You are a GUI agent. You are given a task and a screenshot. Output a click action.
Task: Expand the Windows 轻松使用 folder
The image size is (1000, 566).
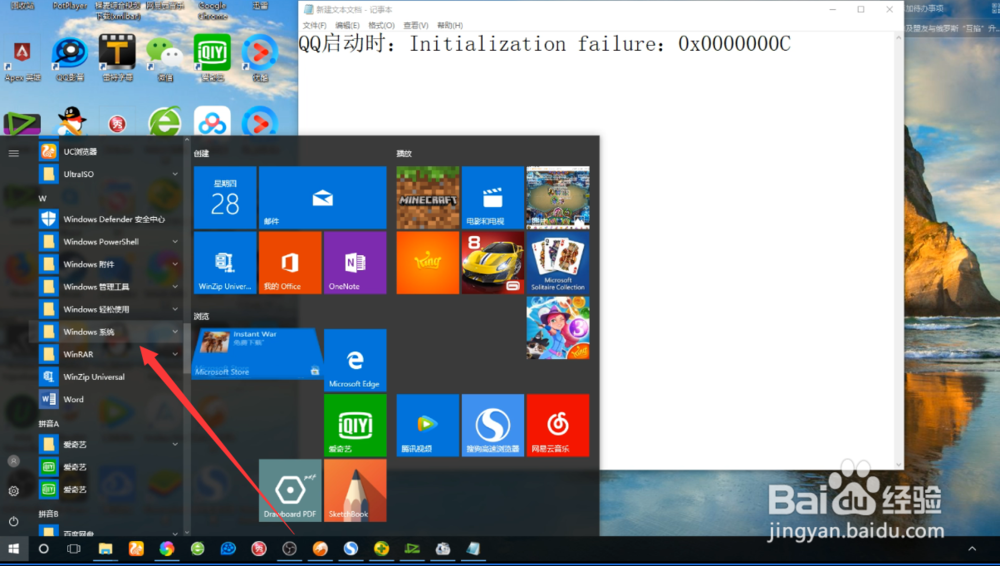coord(108,309)
